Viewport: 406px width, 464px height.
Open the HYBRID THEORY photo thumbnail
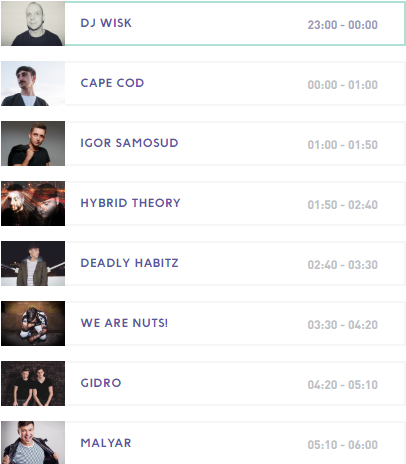33,203
